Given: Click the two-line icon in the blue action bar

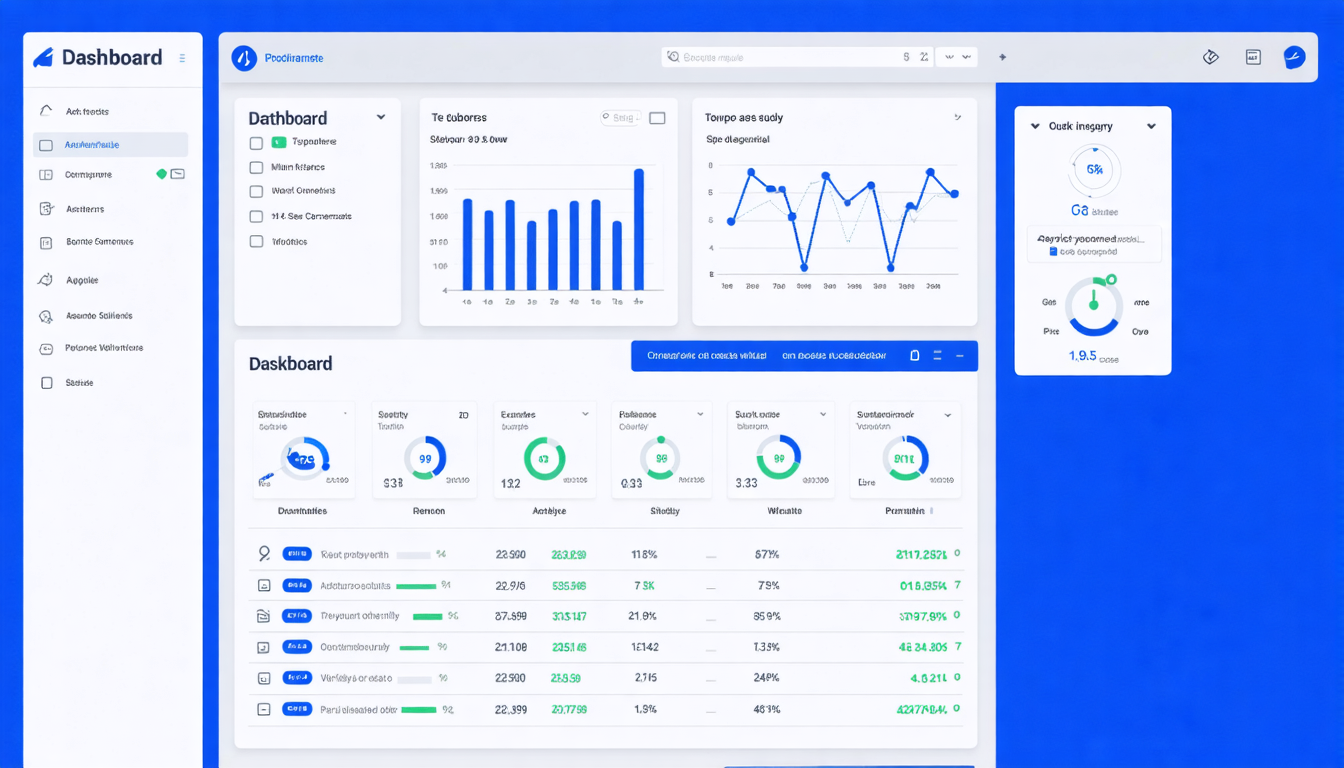Looking at the screenshot, I should (x=937, y=355).
